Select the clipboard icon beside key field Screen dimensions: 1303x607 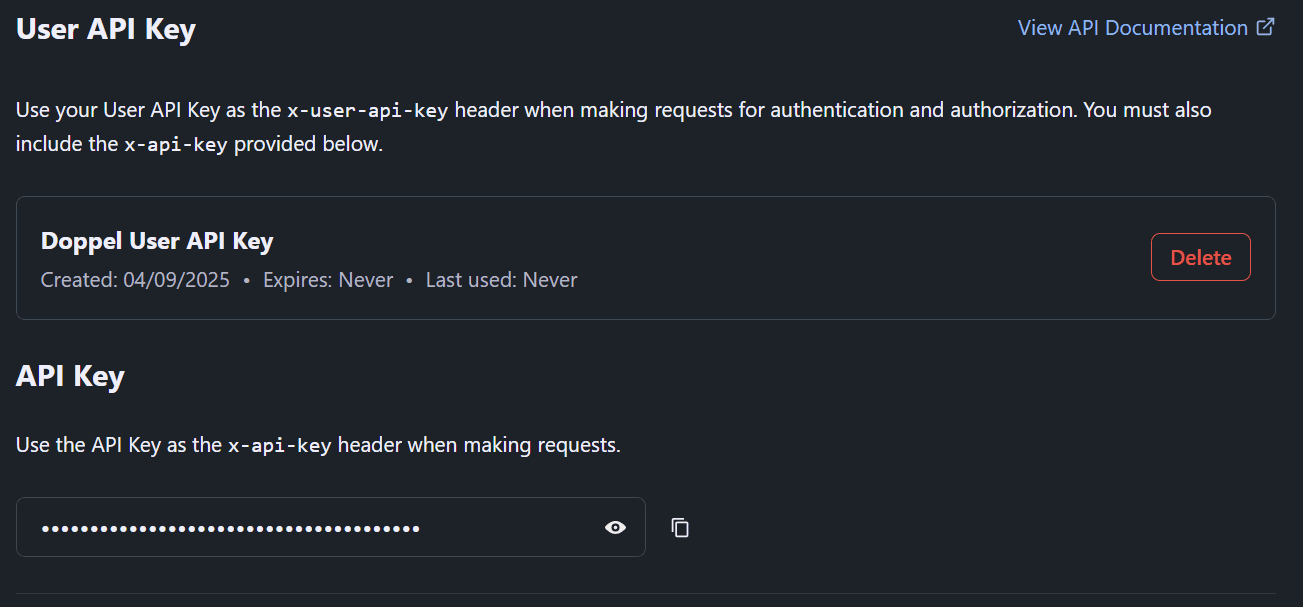(x=679, y=527)
